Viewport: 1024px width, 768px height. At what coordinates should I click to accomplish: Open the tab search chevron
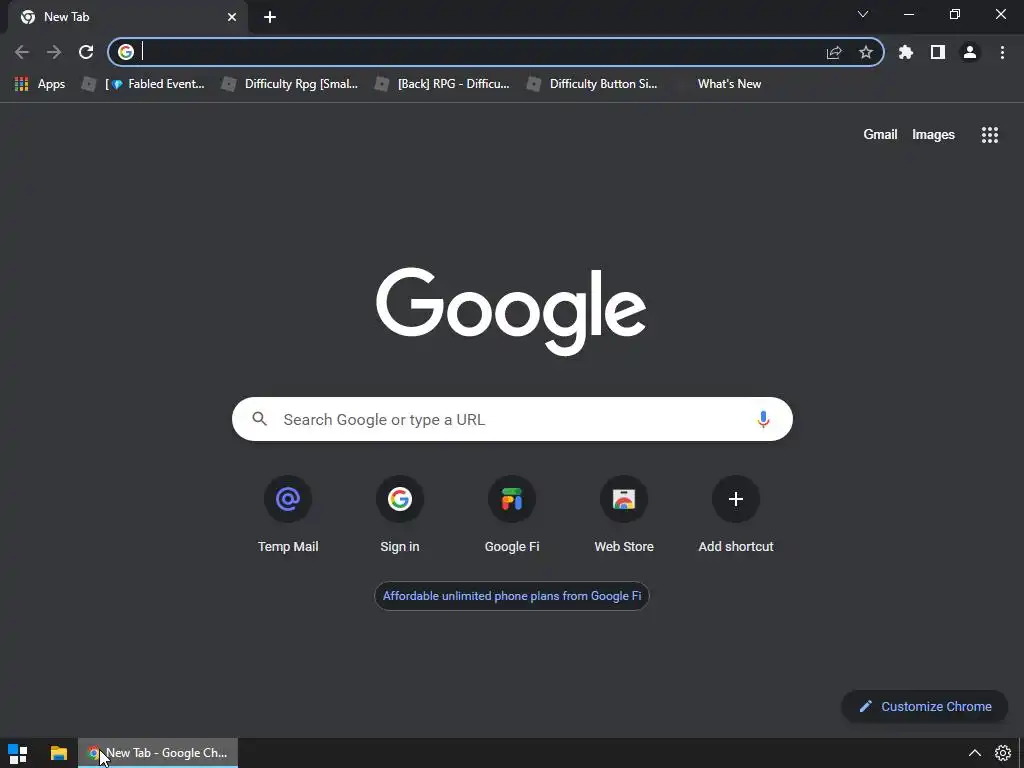point(863,14)
